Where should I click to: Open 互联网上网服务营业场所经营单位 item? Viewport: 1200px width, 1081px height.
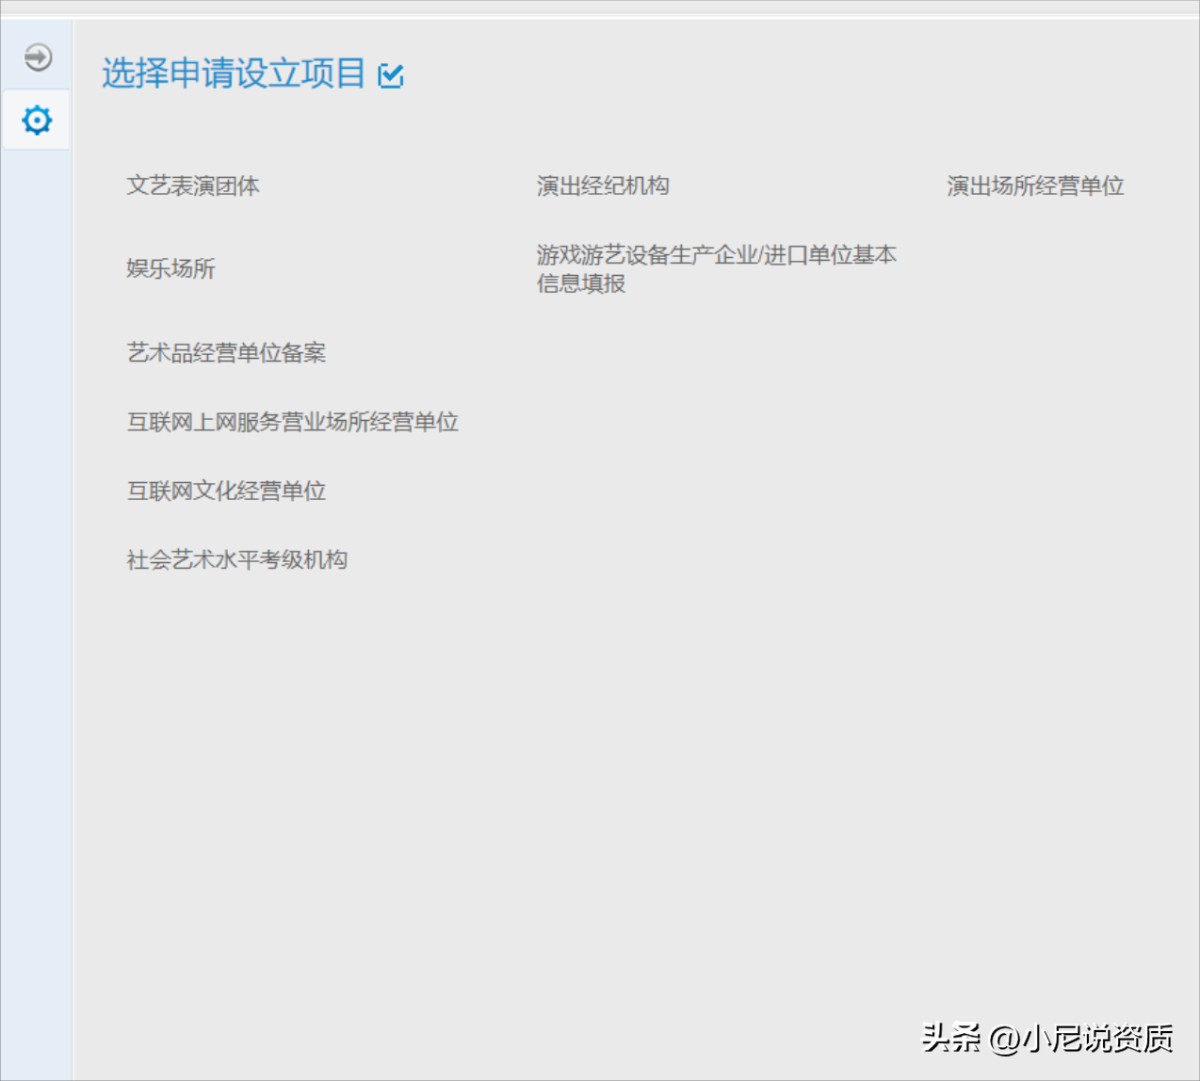coord(292,422)
